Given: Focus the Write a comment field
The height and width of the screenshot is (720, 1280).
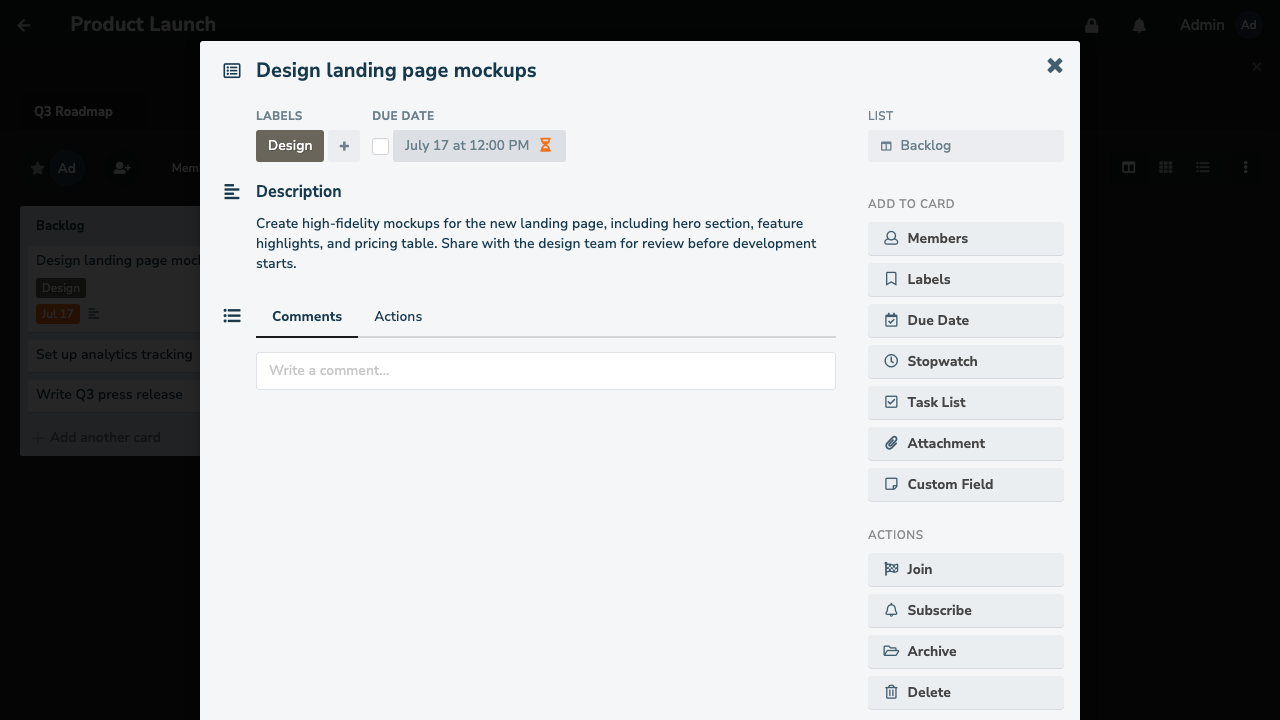Looking at the screenshot, I should [546, 370].
